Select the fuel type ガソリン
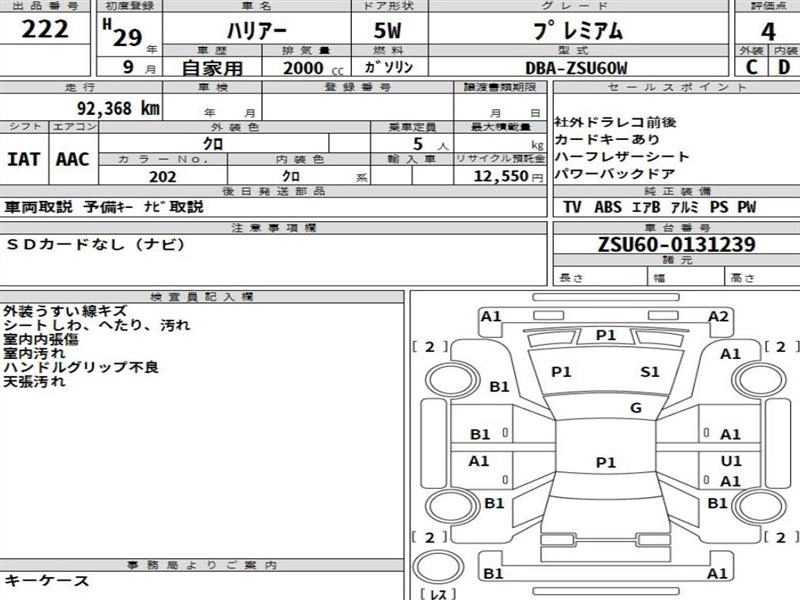The height and width of the screenshot is (600, 800). point(389,67)
